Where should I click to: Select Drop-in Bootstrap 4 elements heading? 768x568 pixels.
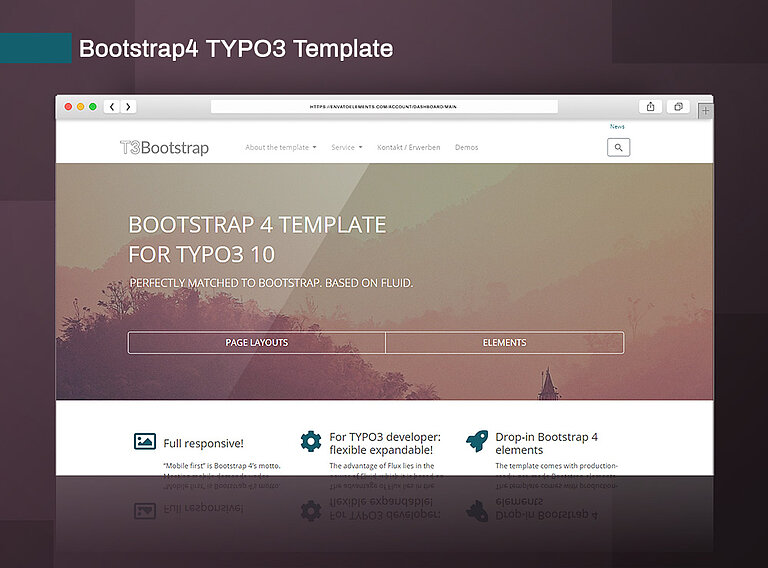(x=547, y=443)
